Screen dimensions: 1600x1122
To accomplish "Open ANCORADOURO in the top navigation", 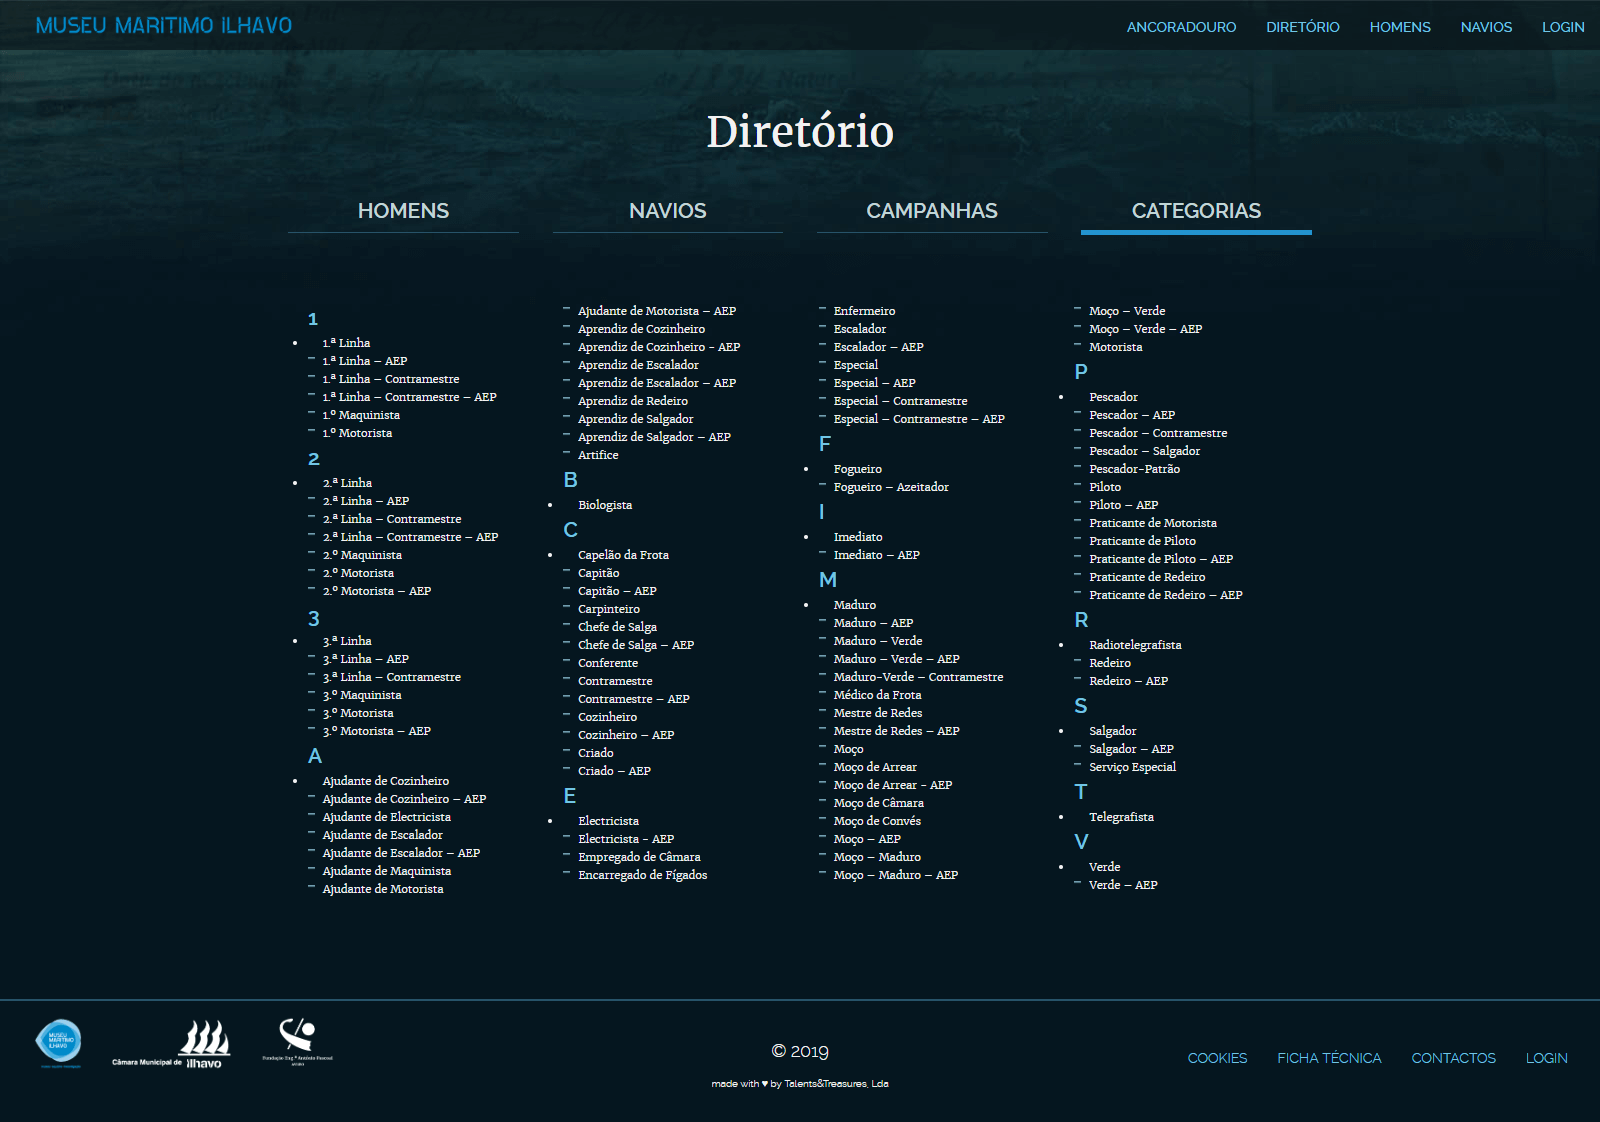I will coord(1182,27).
